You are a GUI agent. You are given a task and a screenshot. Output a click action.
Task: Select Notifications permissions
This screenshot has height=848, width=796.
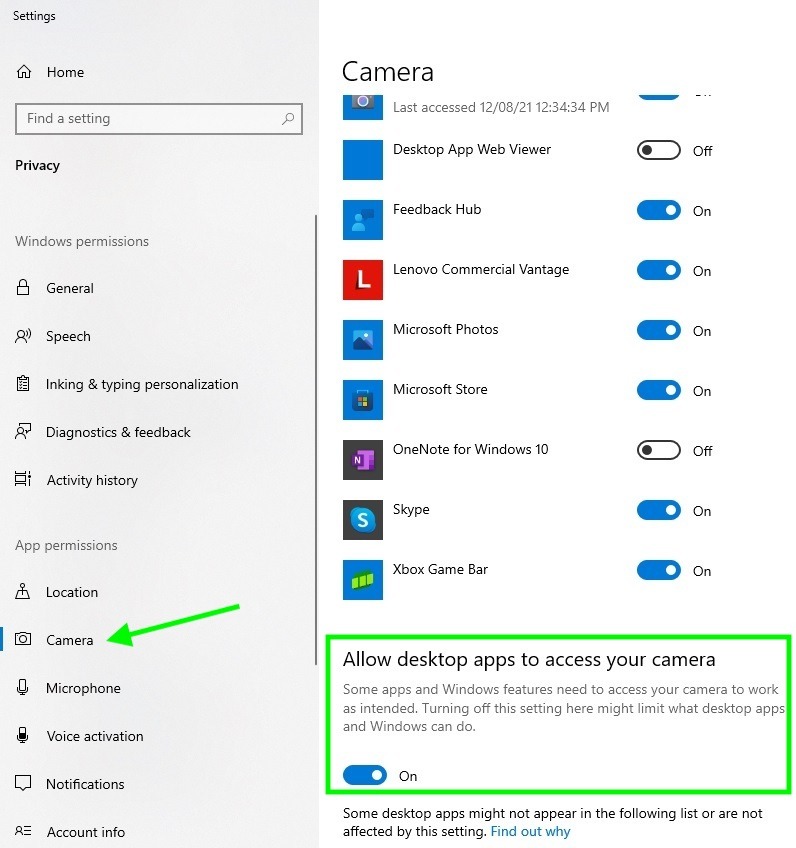(85, 784)
